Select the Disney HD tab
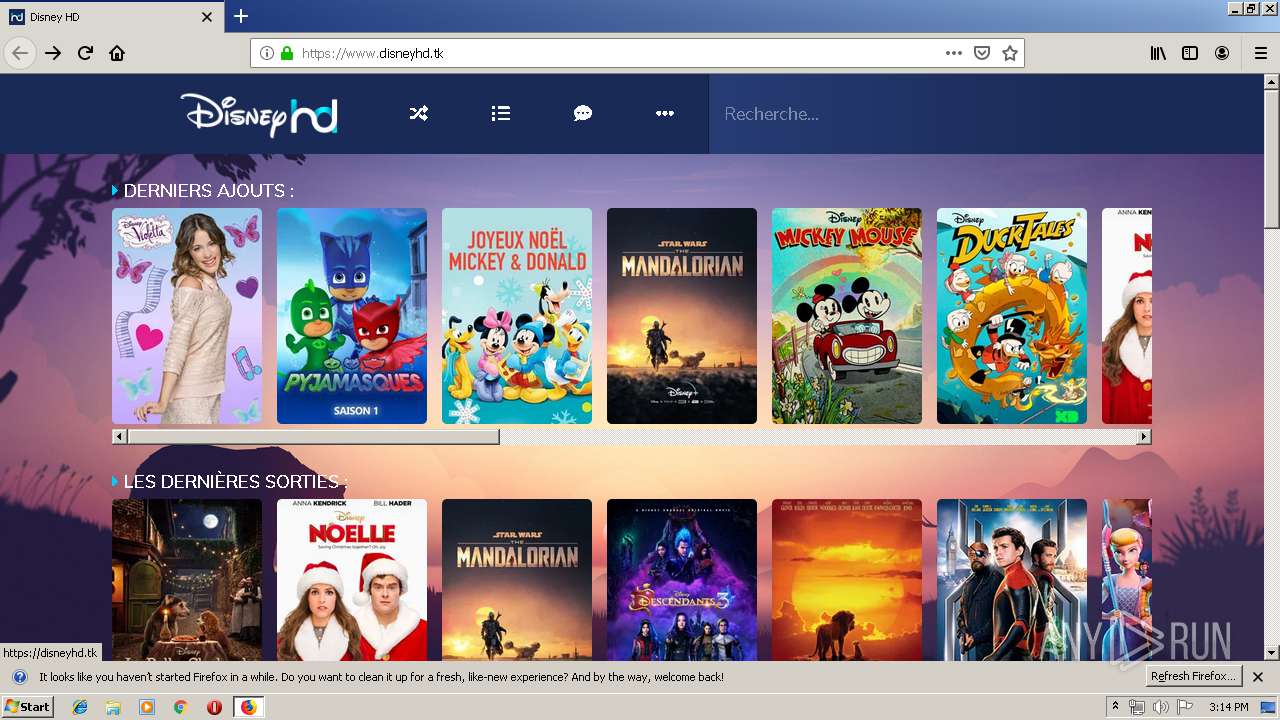1280x720 pixels. [x=110, y=17]
